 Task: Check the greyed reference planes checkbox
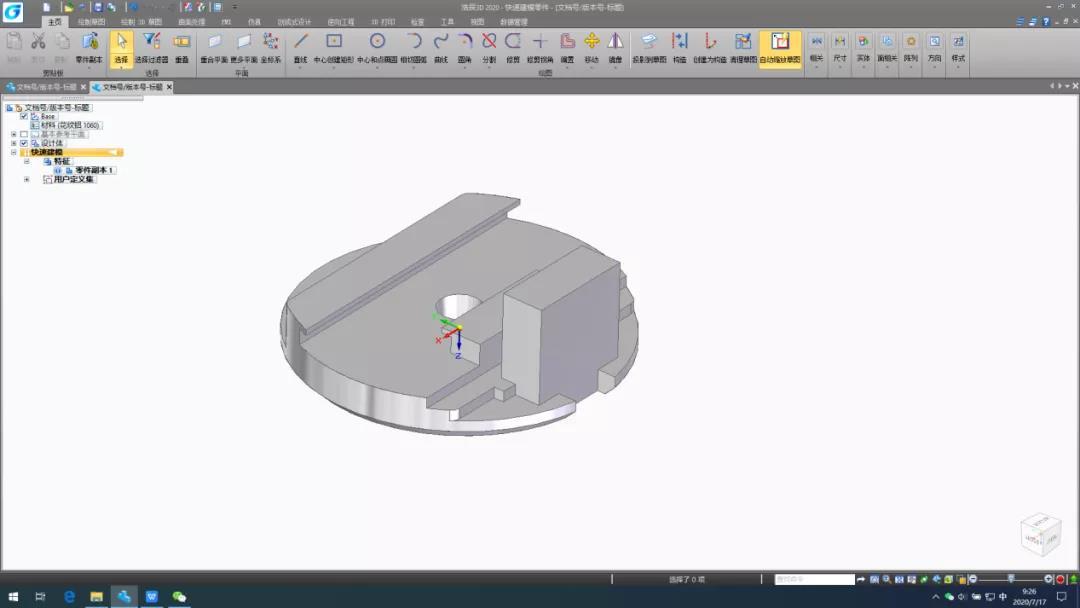pos(23,134)
